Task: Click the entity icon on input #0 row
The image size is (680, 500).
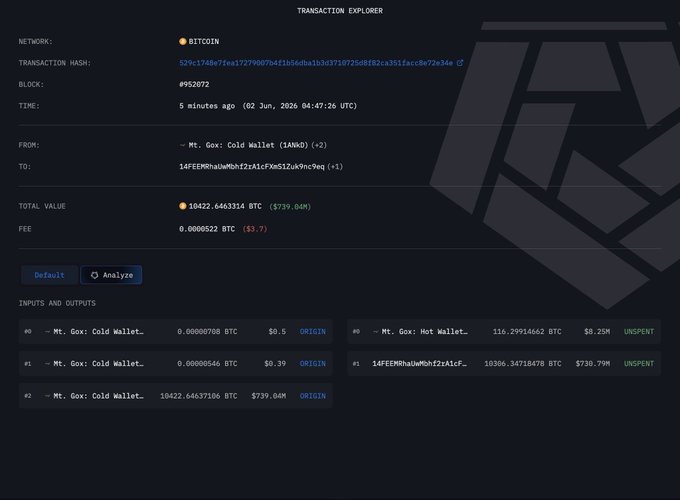Action: (47, 331)
